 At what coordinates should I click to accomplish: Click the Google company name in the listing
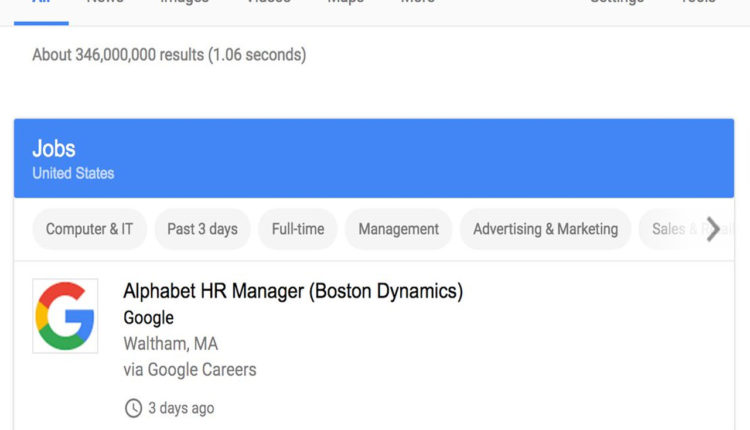(149, 318)
